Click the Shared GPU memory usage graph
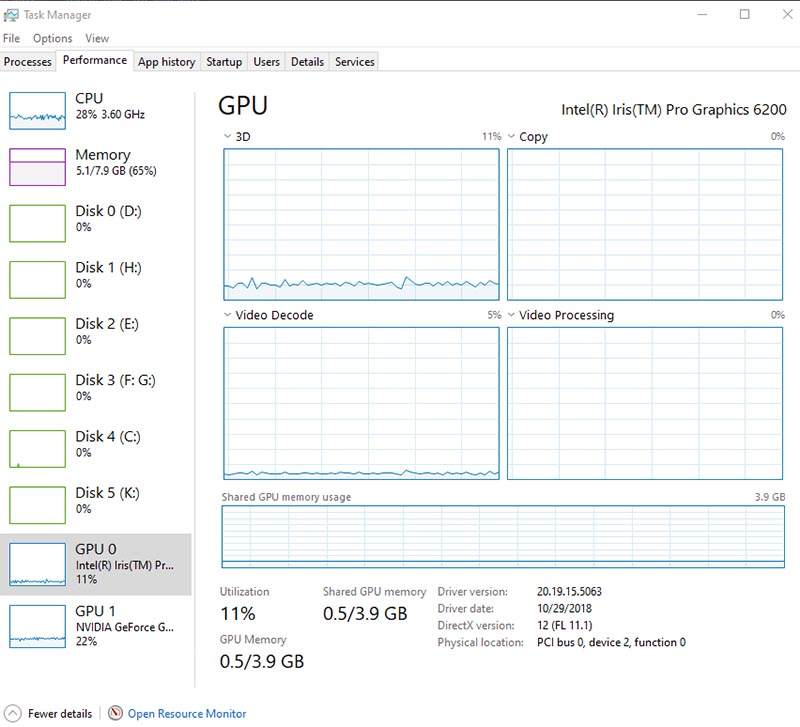Screen dimensions: 800x727 point(503,537)
